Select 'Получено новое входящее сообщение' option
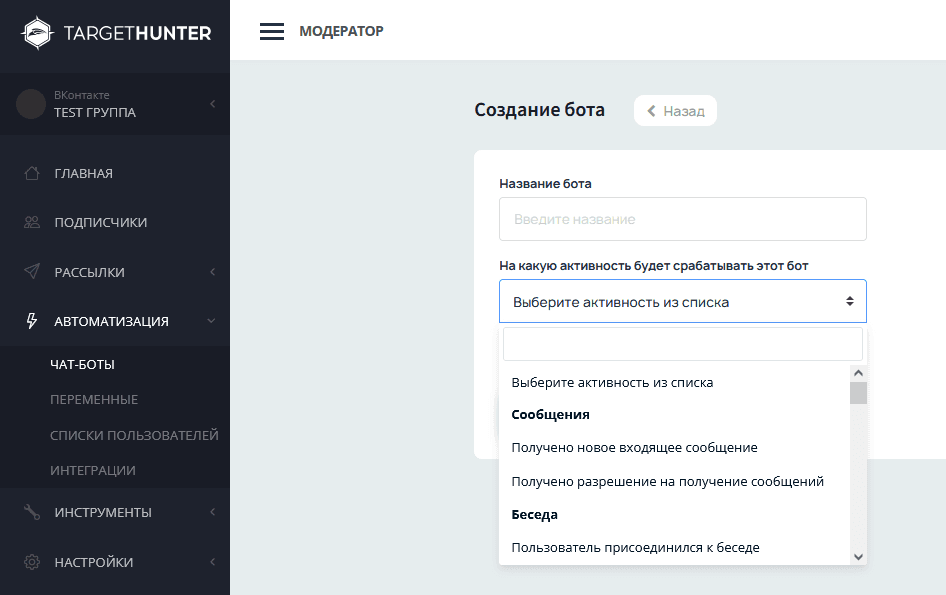The width and height of the screenshot is (946, 595). point(634,448)
